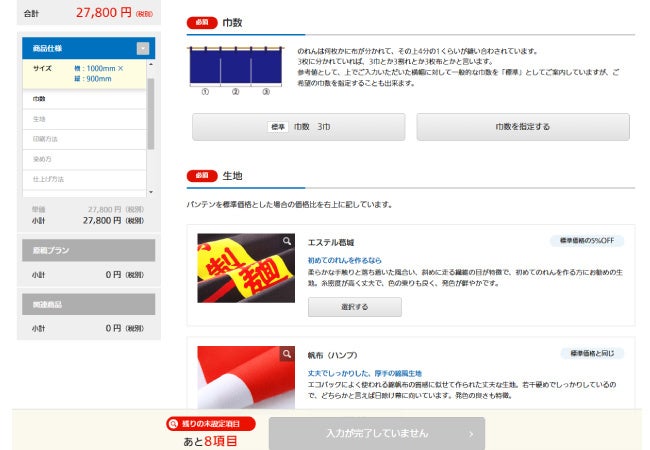Click the 必須 badge beside 巾数 heading
Viewport: 650px width, 450px height.
click(x=202, y=22)
